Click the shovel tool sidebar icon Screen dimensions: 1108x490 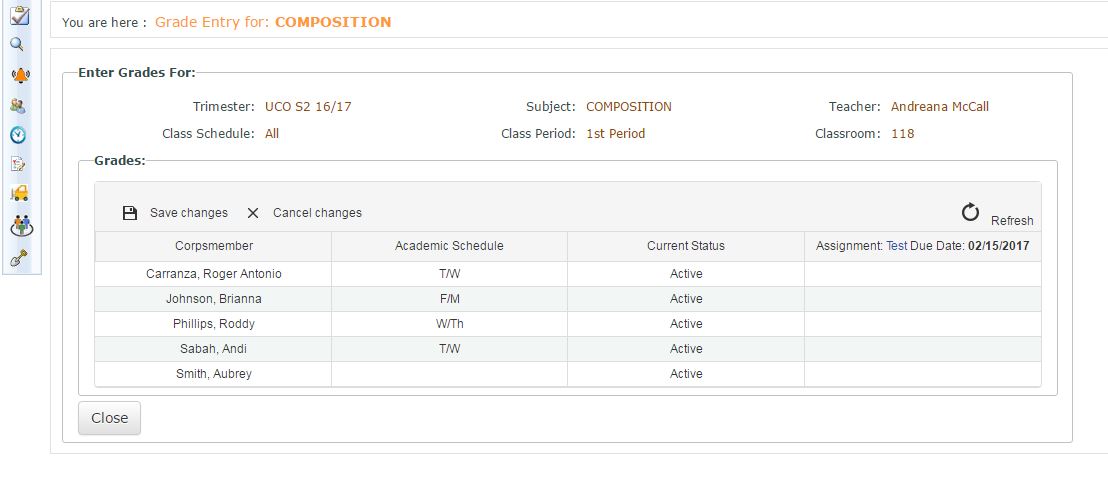18,258
